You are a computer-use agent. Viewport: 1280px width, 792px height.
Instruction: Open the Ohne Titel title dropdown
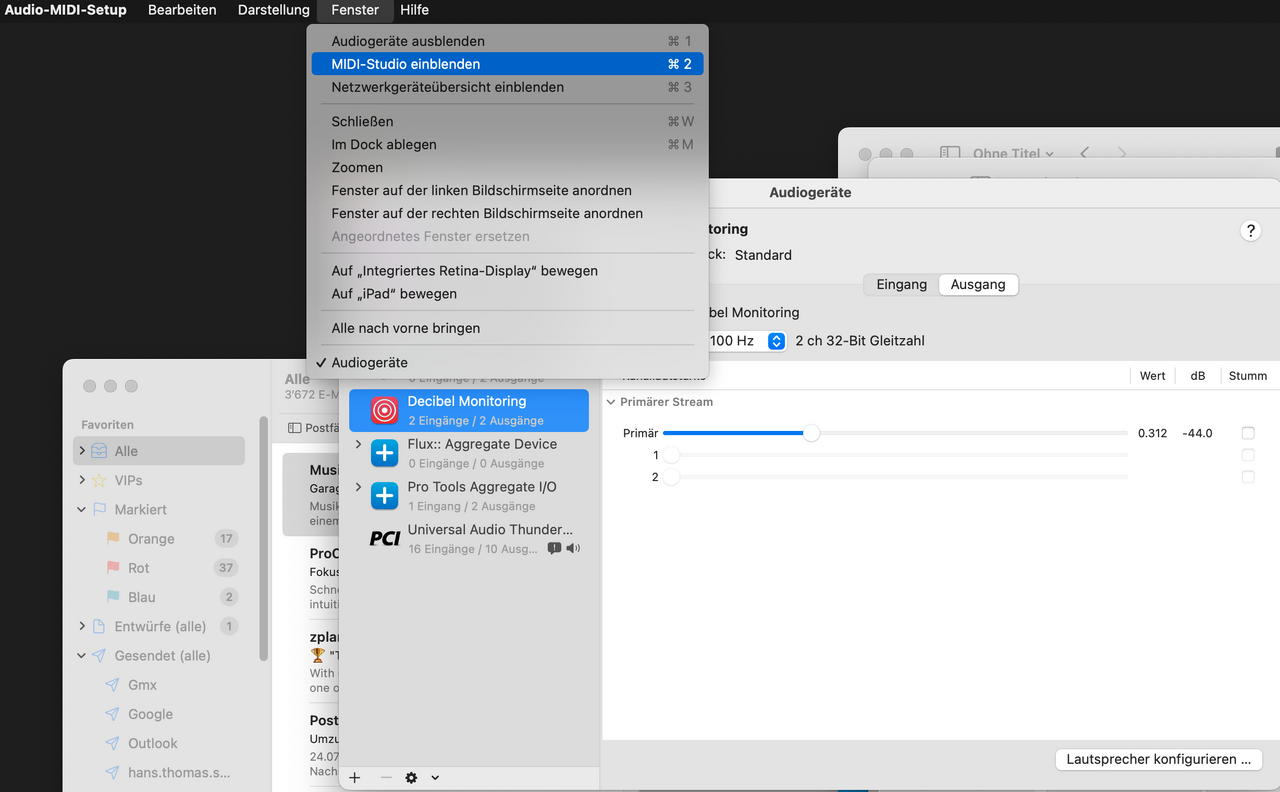1014,153
